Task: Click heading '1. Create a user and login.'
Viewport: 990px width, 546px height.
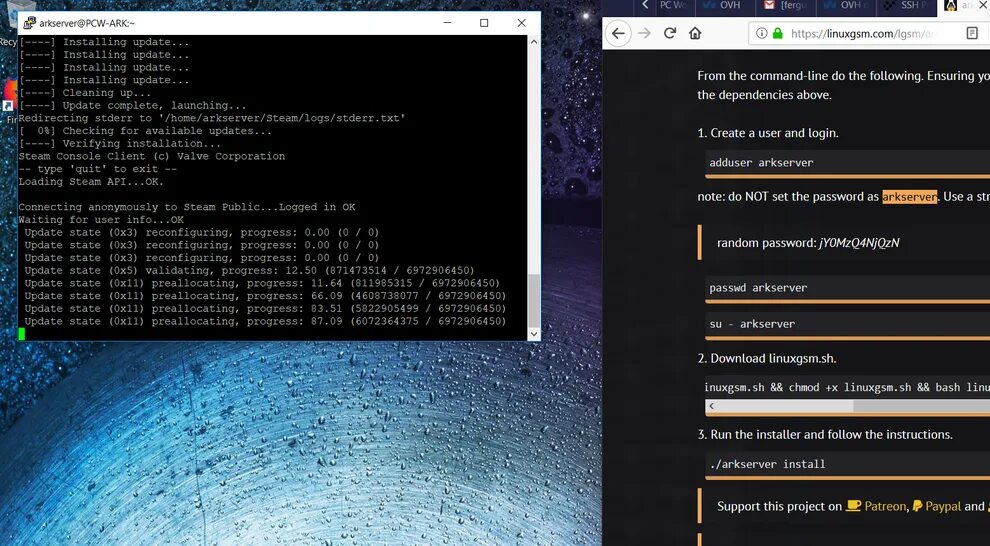Action: (x=768, y=133)
